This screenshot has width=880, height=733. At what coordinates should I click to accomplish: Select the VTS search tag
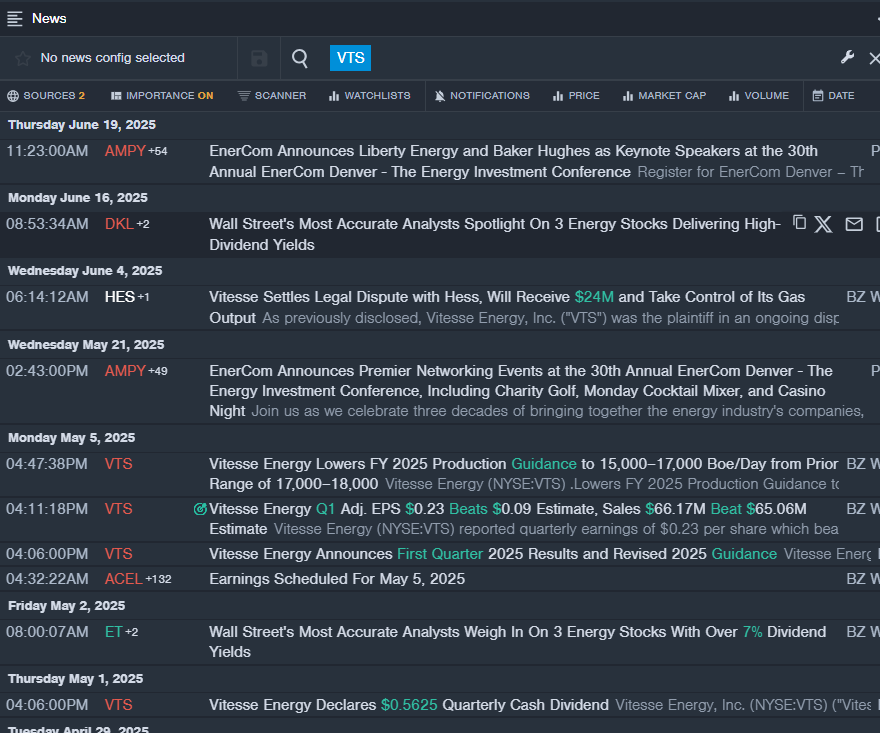pyautogui.click(x=350, y=58)
